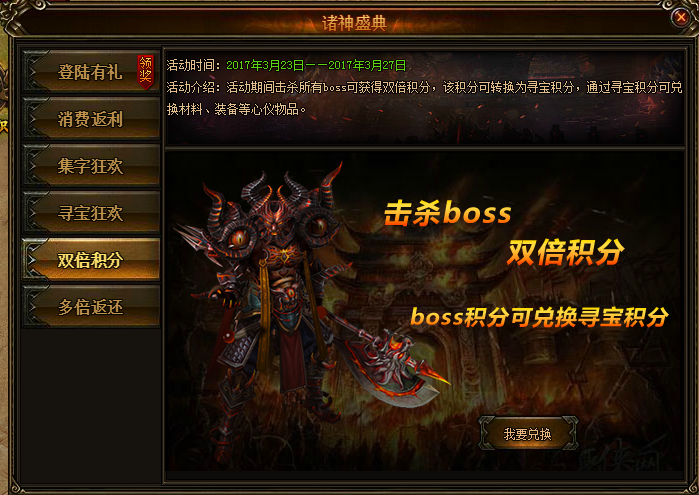Open the 登陆有礼 sidebar tab
The image size is (699, 495).
click(91, 71)
